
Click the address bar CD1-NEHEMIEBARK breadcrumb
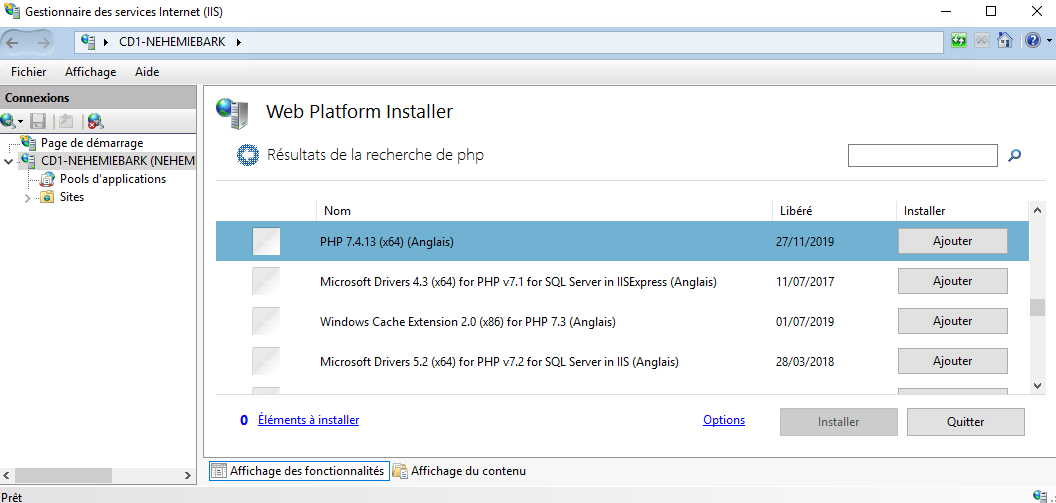[x=172, y=42]
